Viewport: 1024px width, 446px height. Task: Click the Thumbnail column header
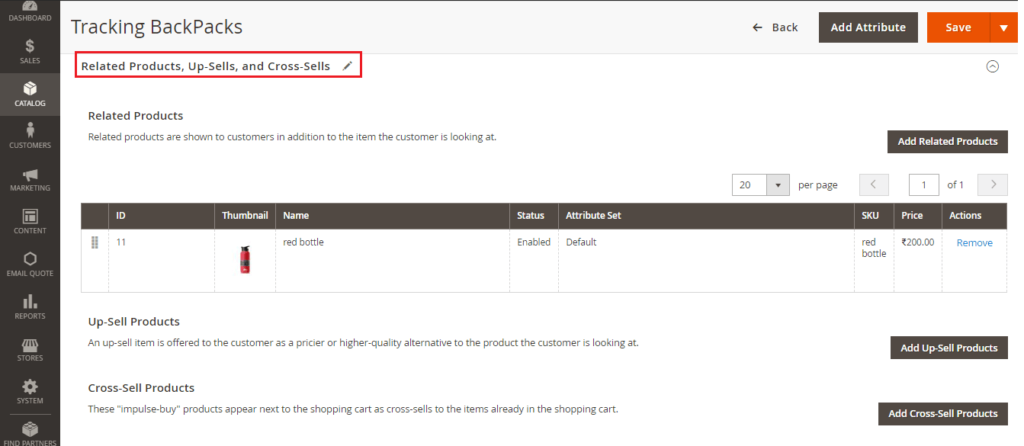(x=245, y=215)
